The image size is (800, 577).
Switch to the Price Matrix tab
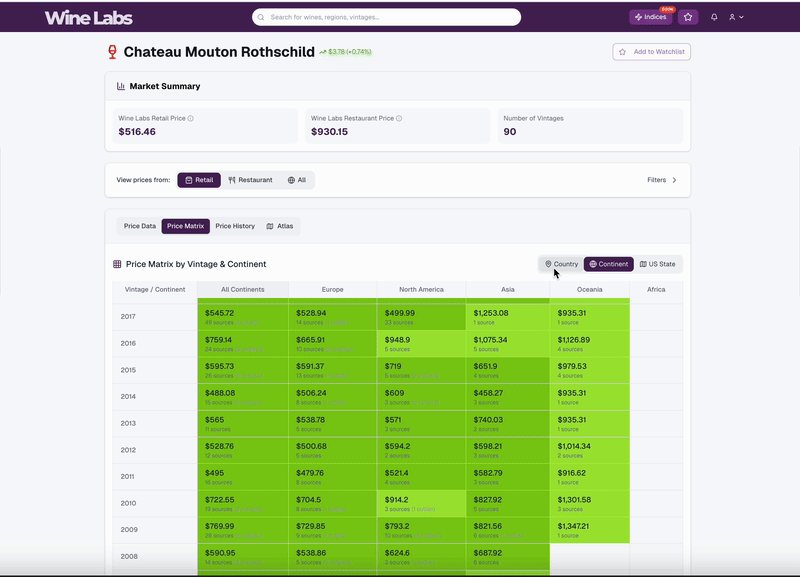pos(186,226)
